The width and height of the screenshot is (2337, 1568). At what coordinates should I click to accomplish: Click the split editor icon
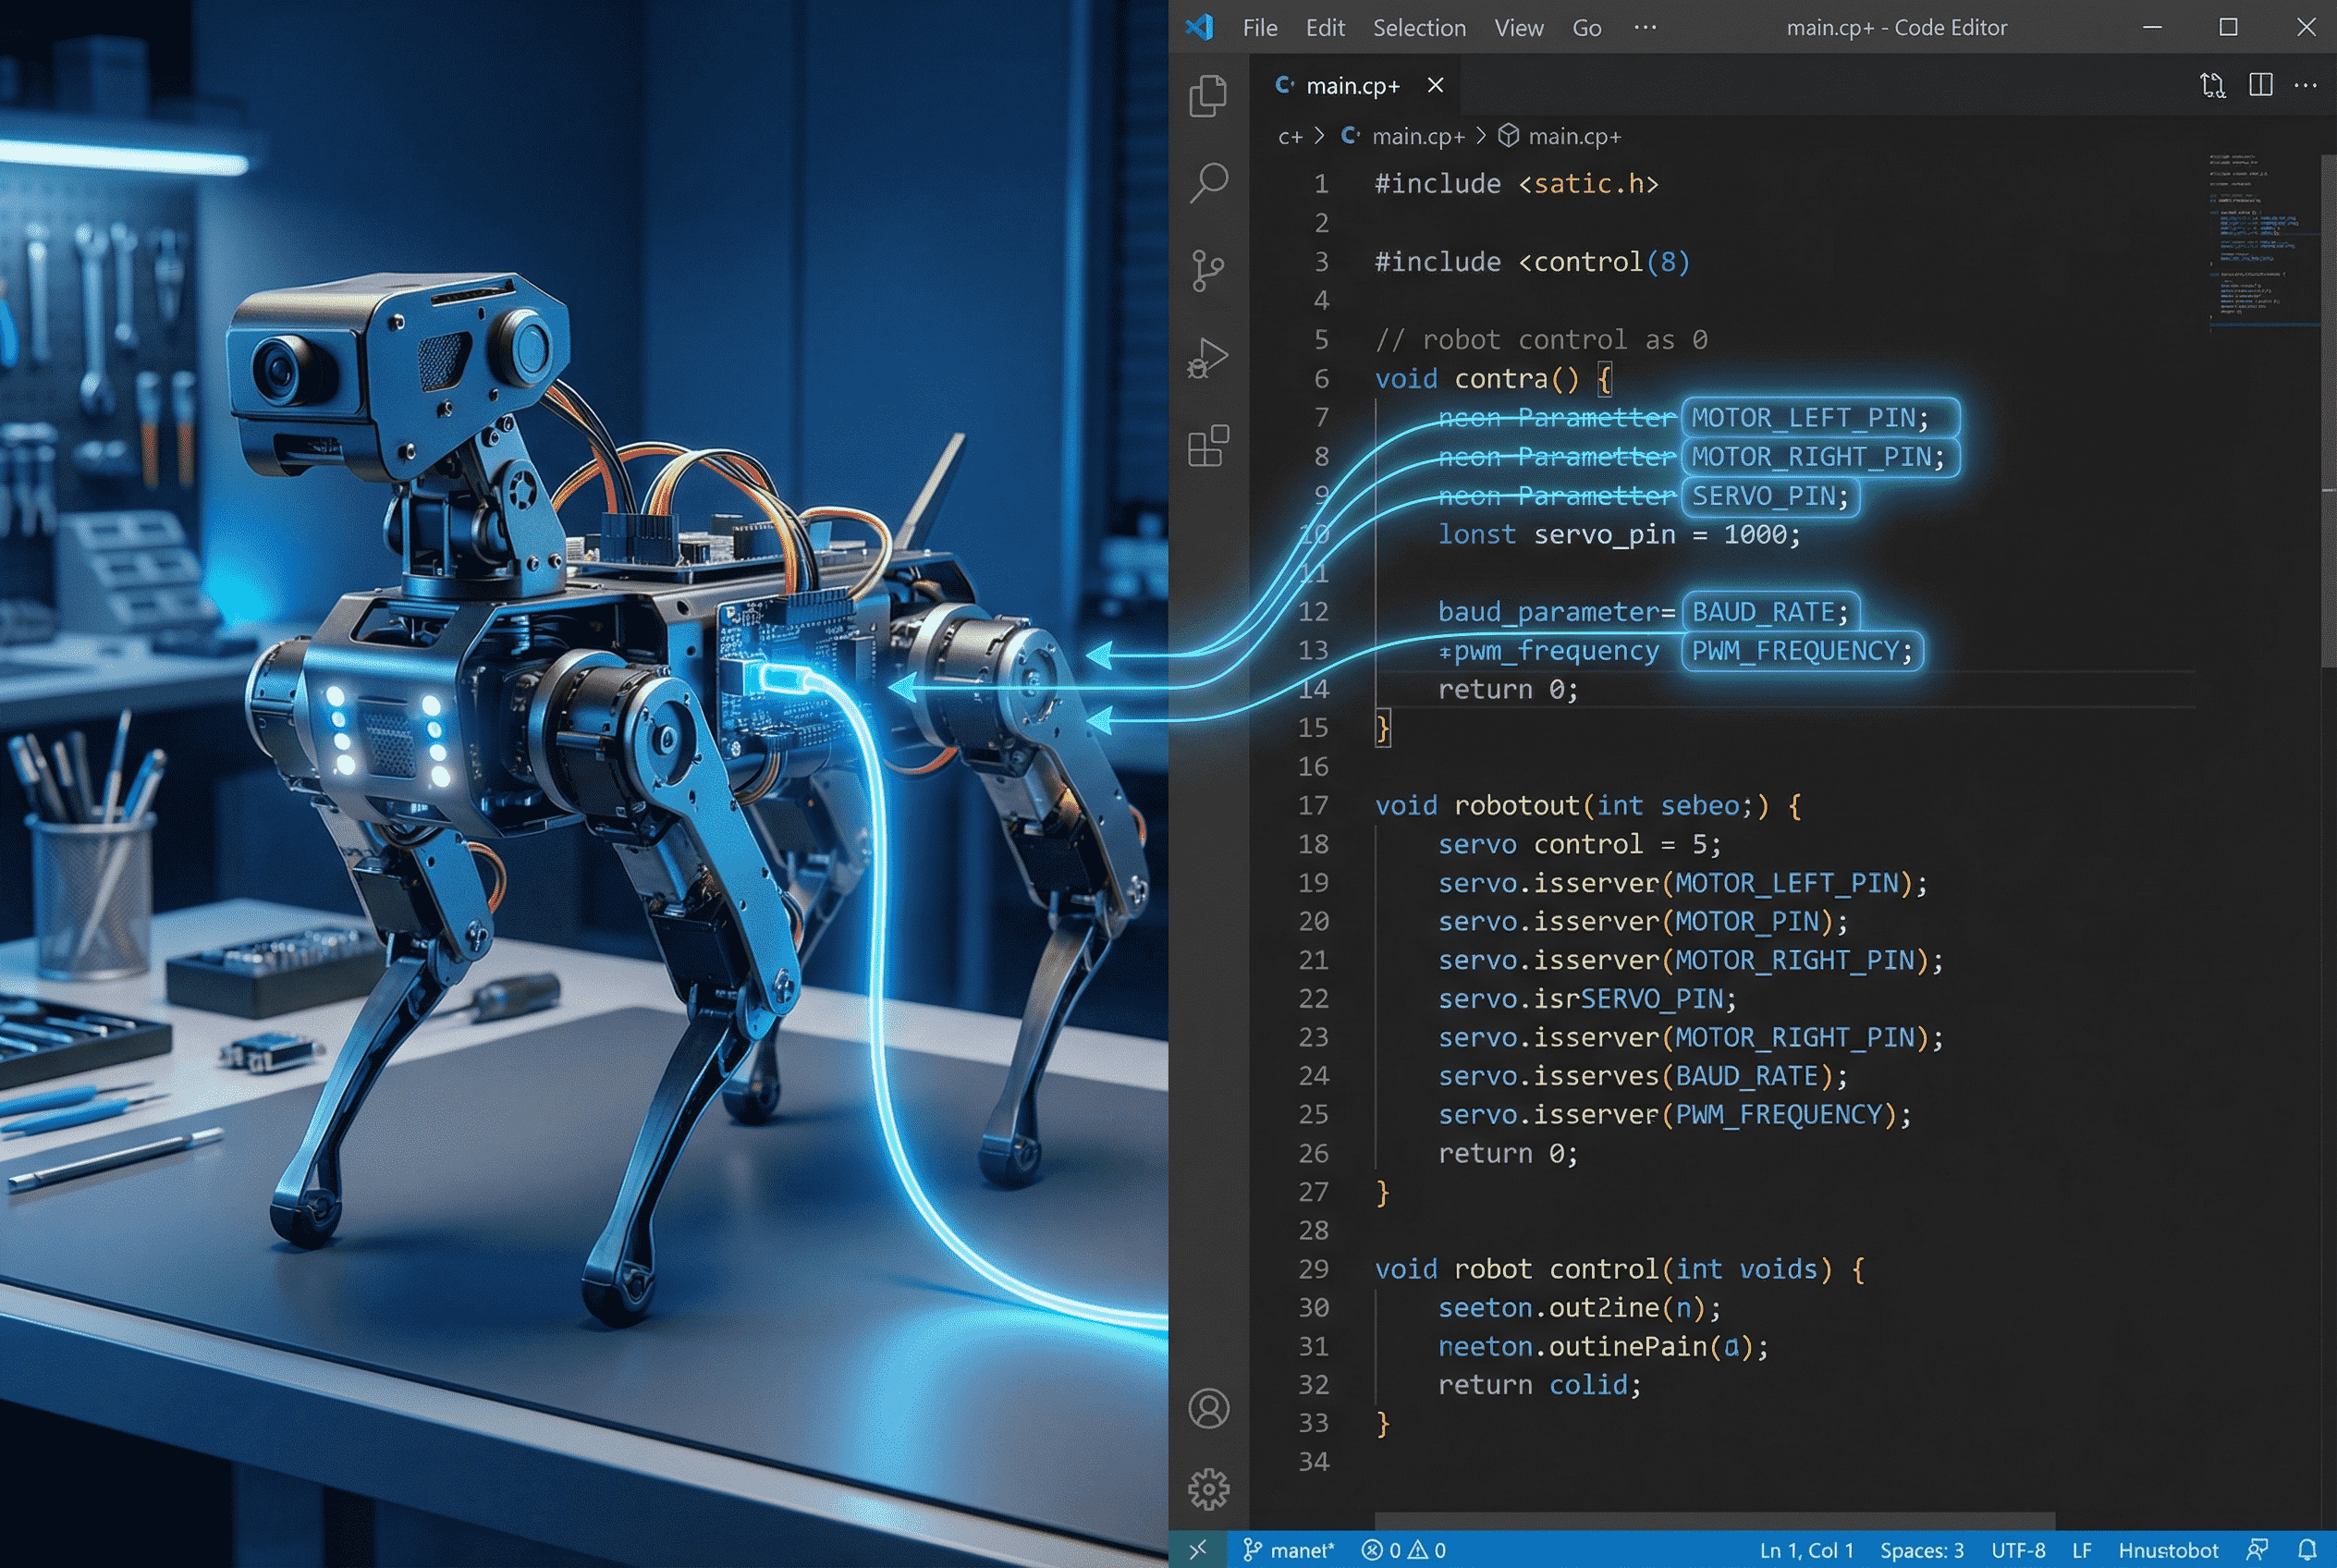pos(2260,85)
